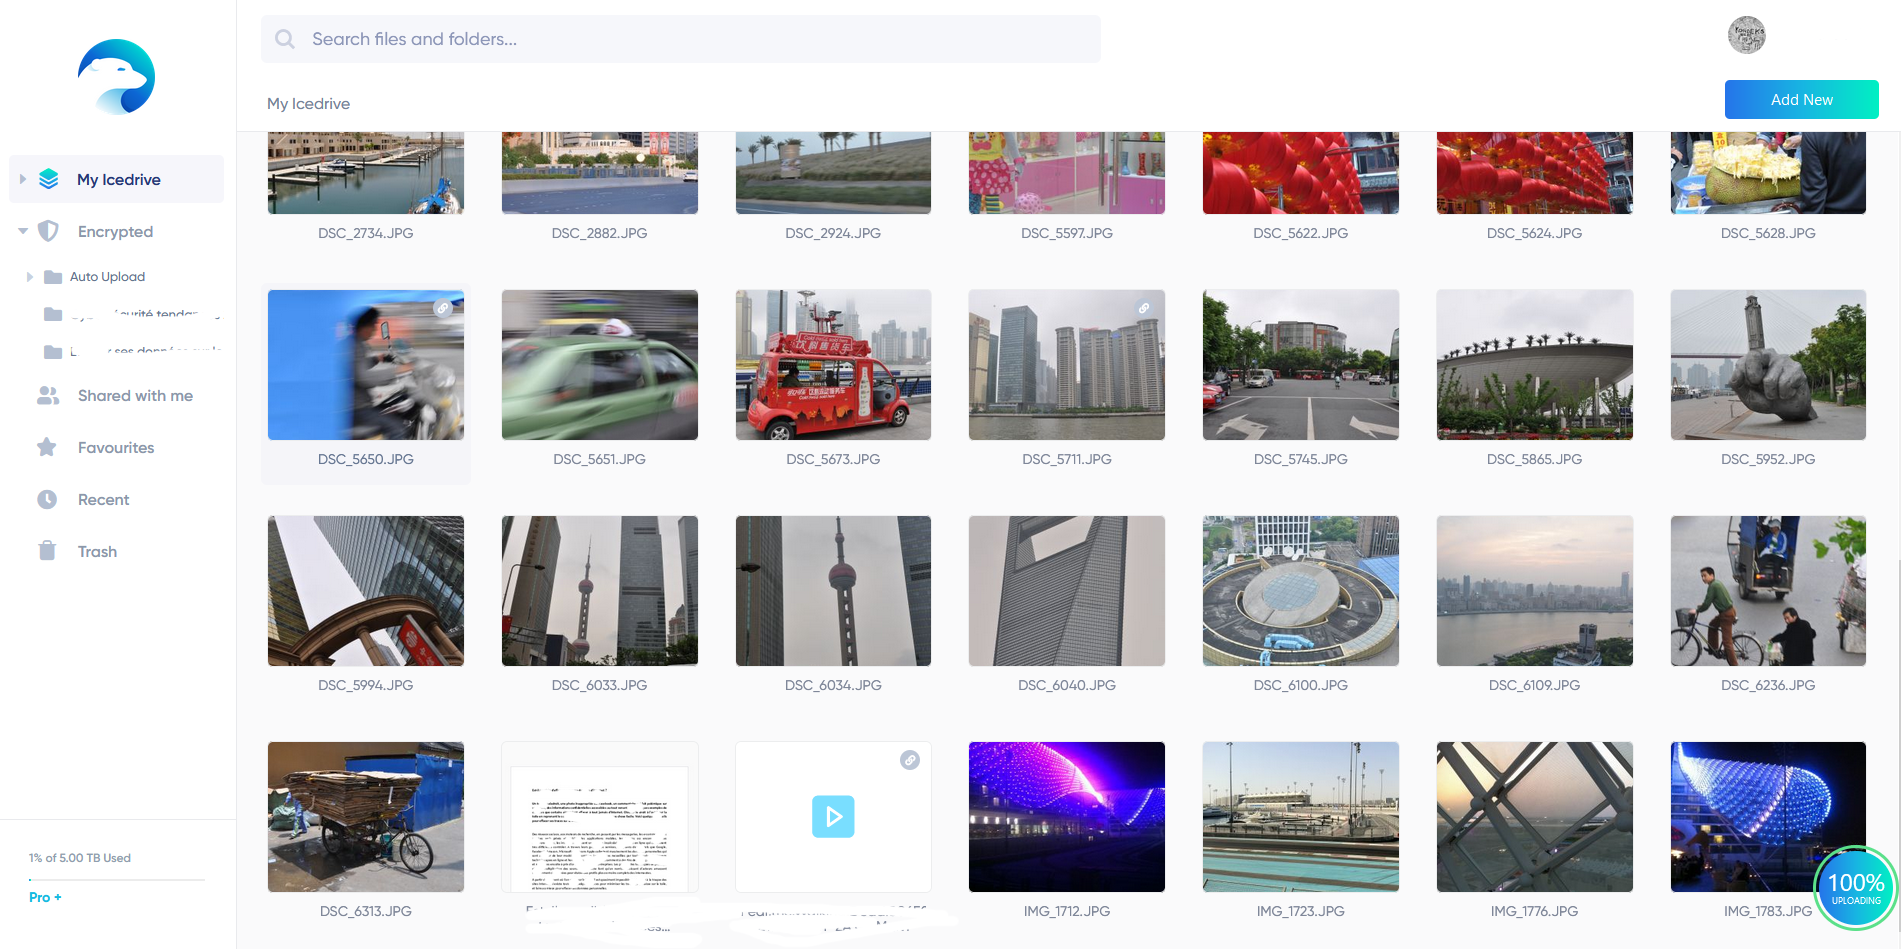The width and height of the screenshot is (1901, 949).
Task: Open Recent files via the clock icon
Action: [48, 499]
